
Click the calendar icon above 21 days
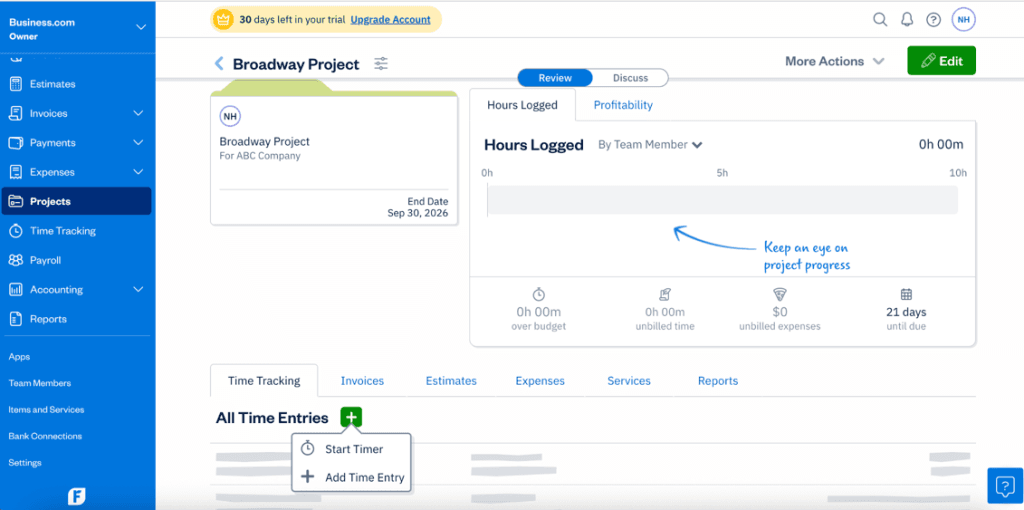[906, 295]
